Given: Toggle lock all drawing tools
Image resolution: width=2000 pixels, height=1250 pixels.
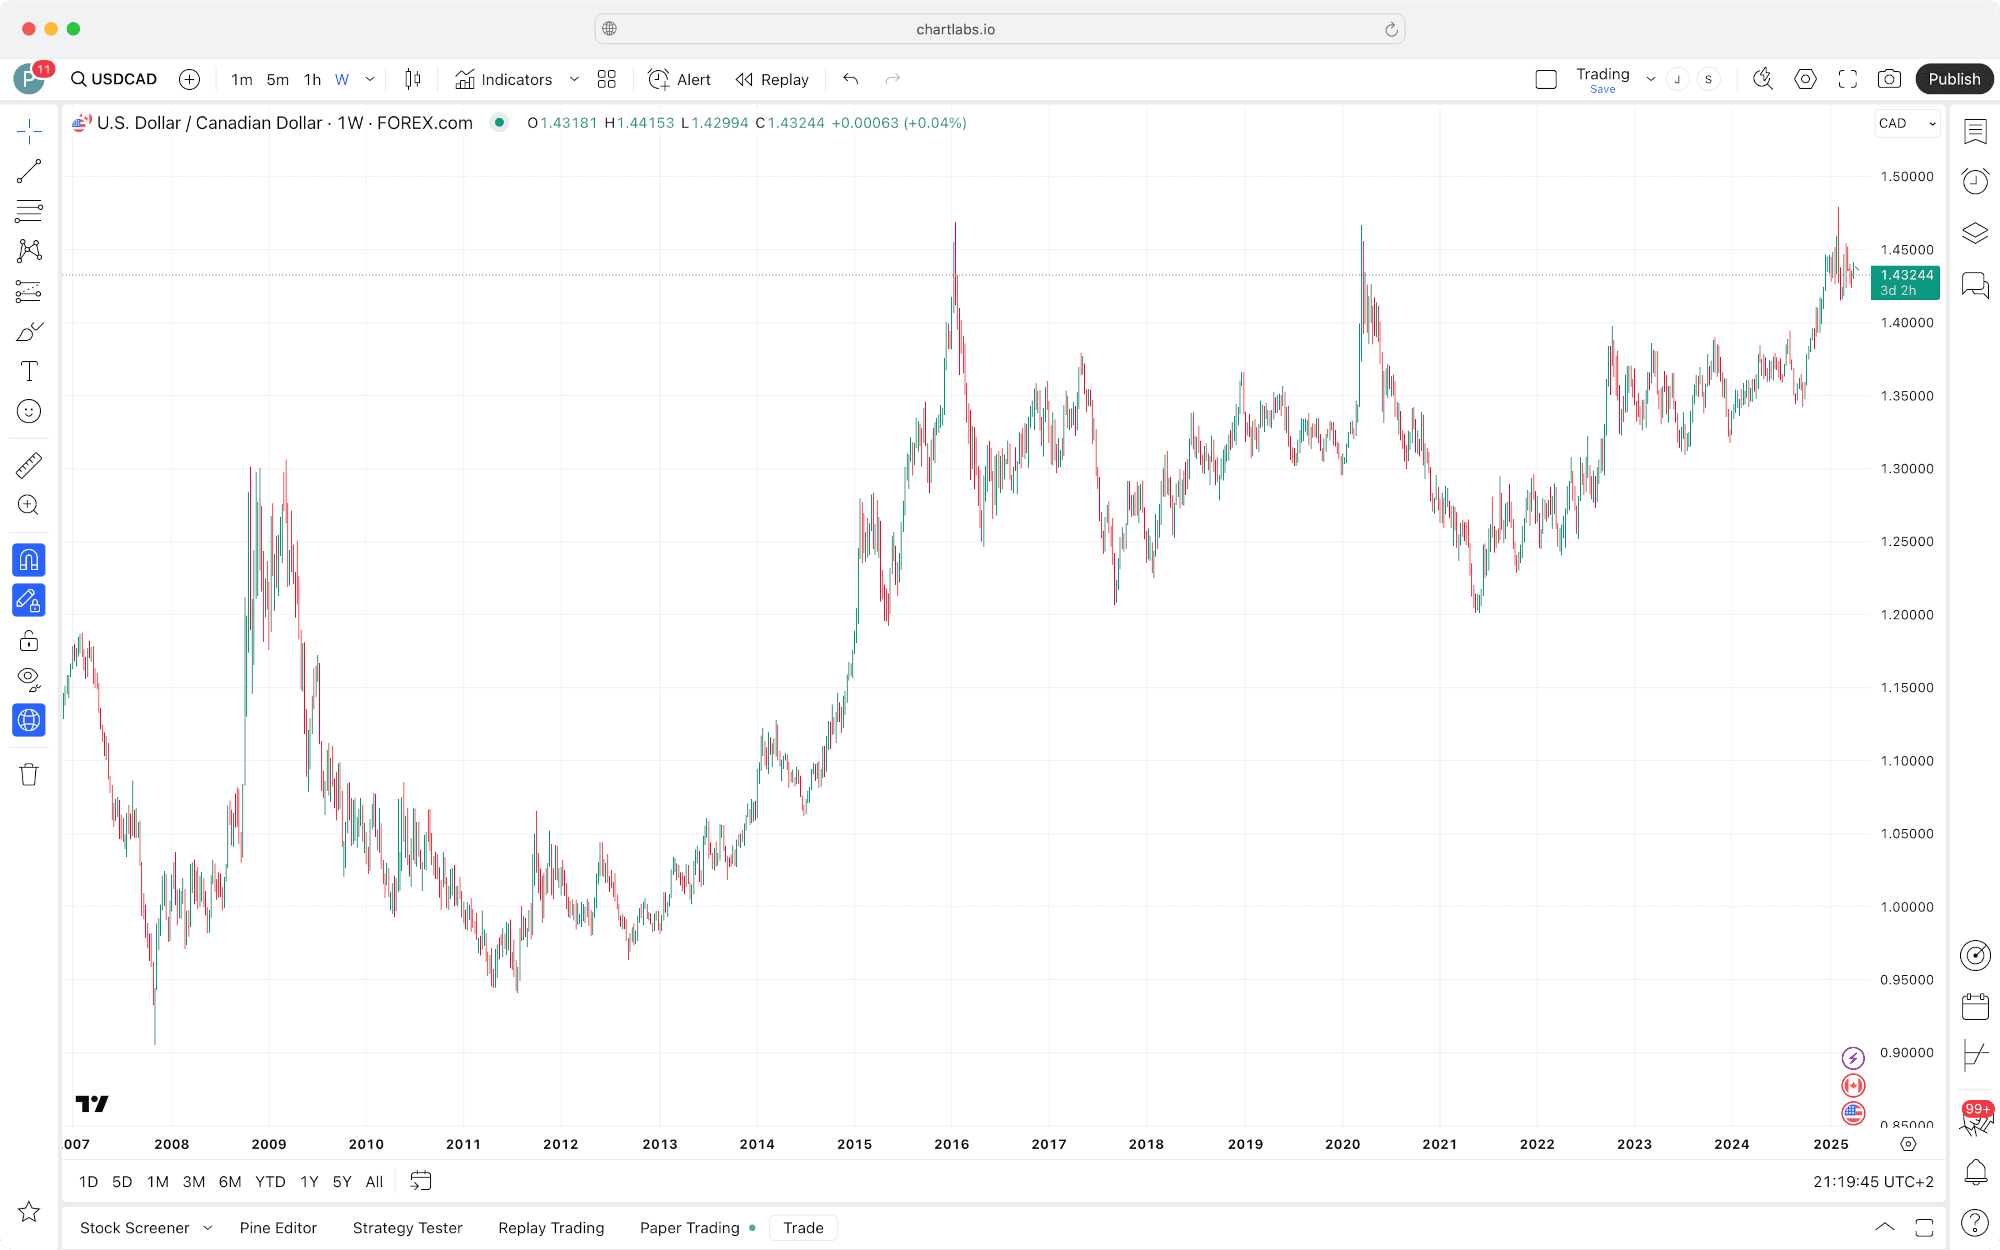Looking at the screenshot, I should [29, 641].
